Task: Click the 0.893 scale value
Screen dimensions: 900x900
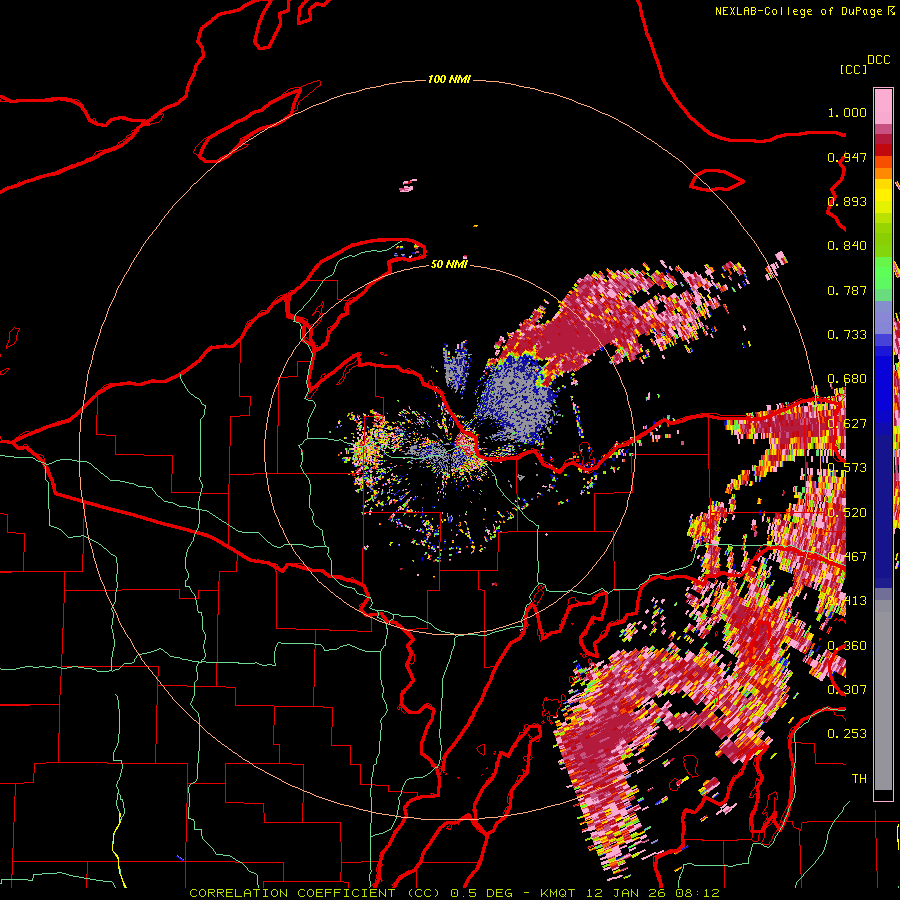Action: [847, 201]
